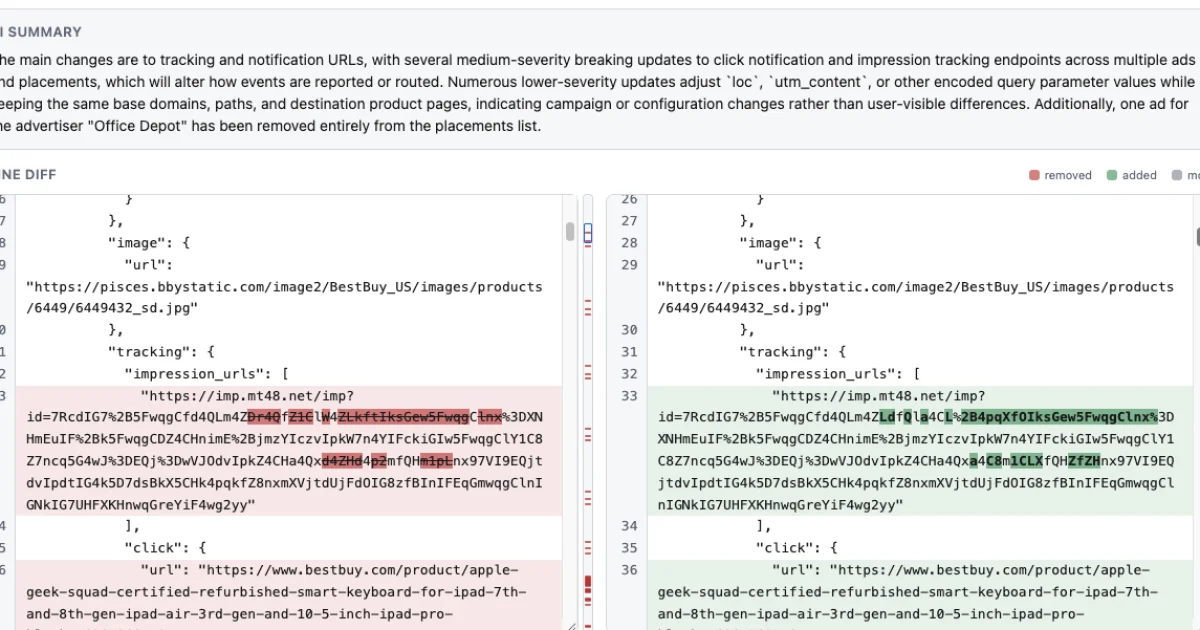The image size is (1200, 630).
Task: Click line number 28 in the right pane
Action: tap(629, 242)
